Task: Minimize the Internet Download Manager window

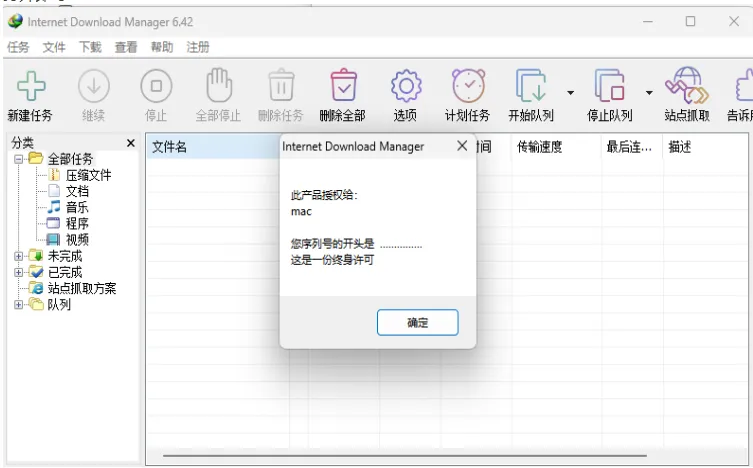Action: [x=648, y=21]
